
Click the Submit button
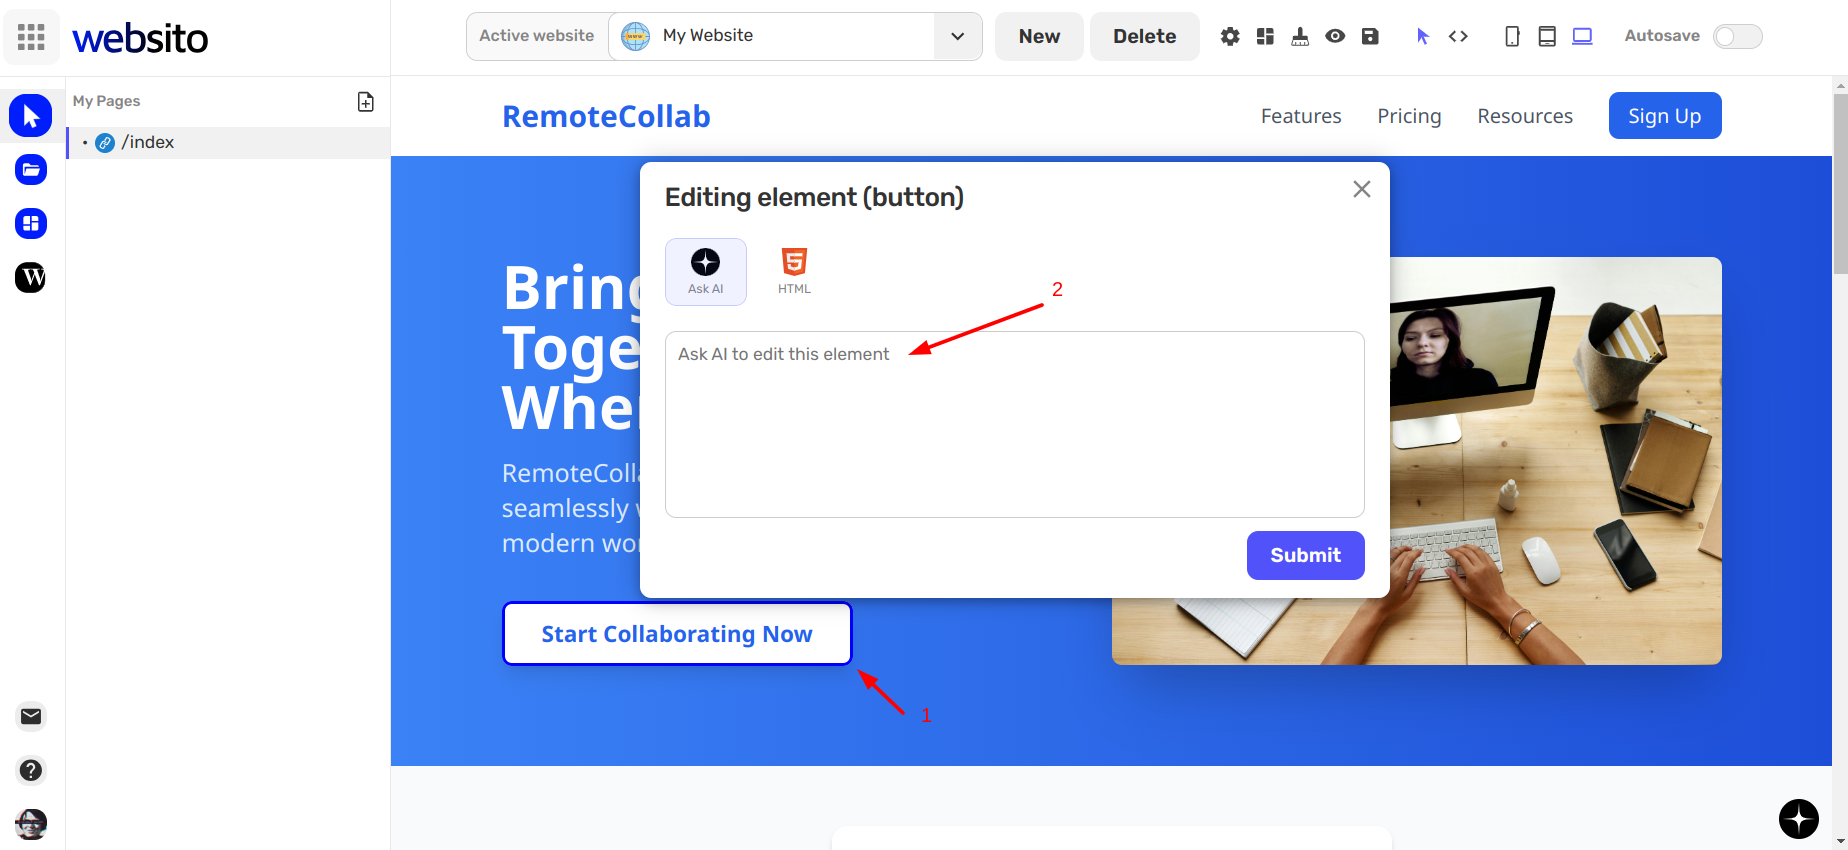click(x=1305, y=555)
